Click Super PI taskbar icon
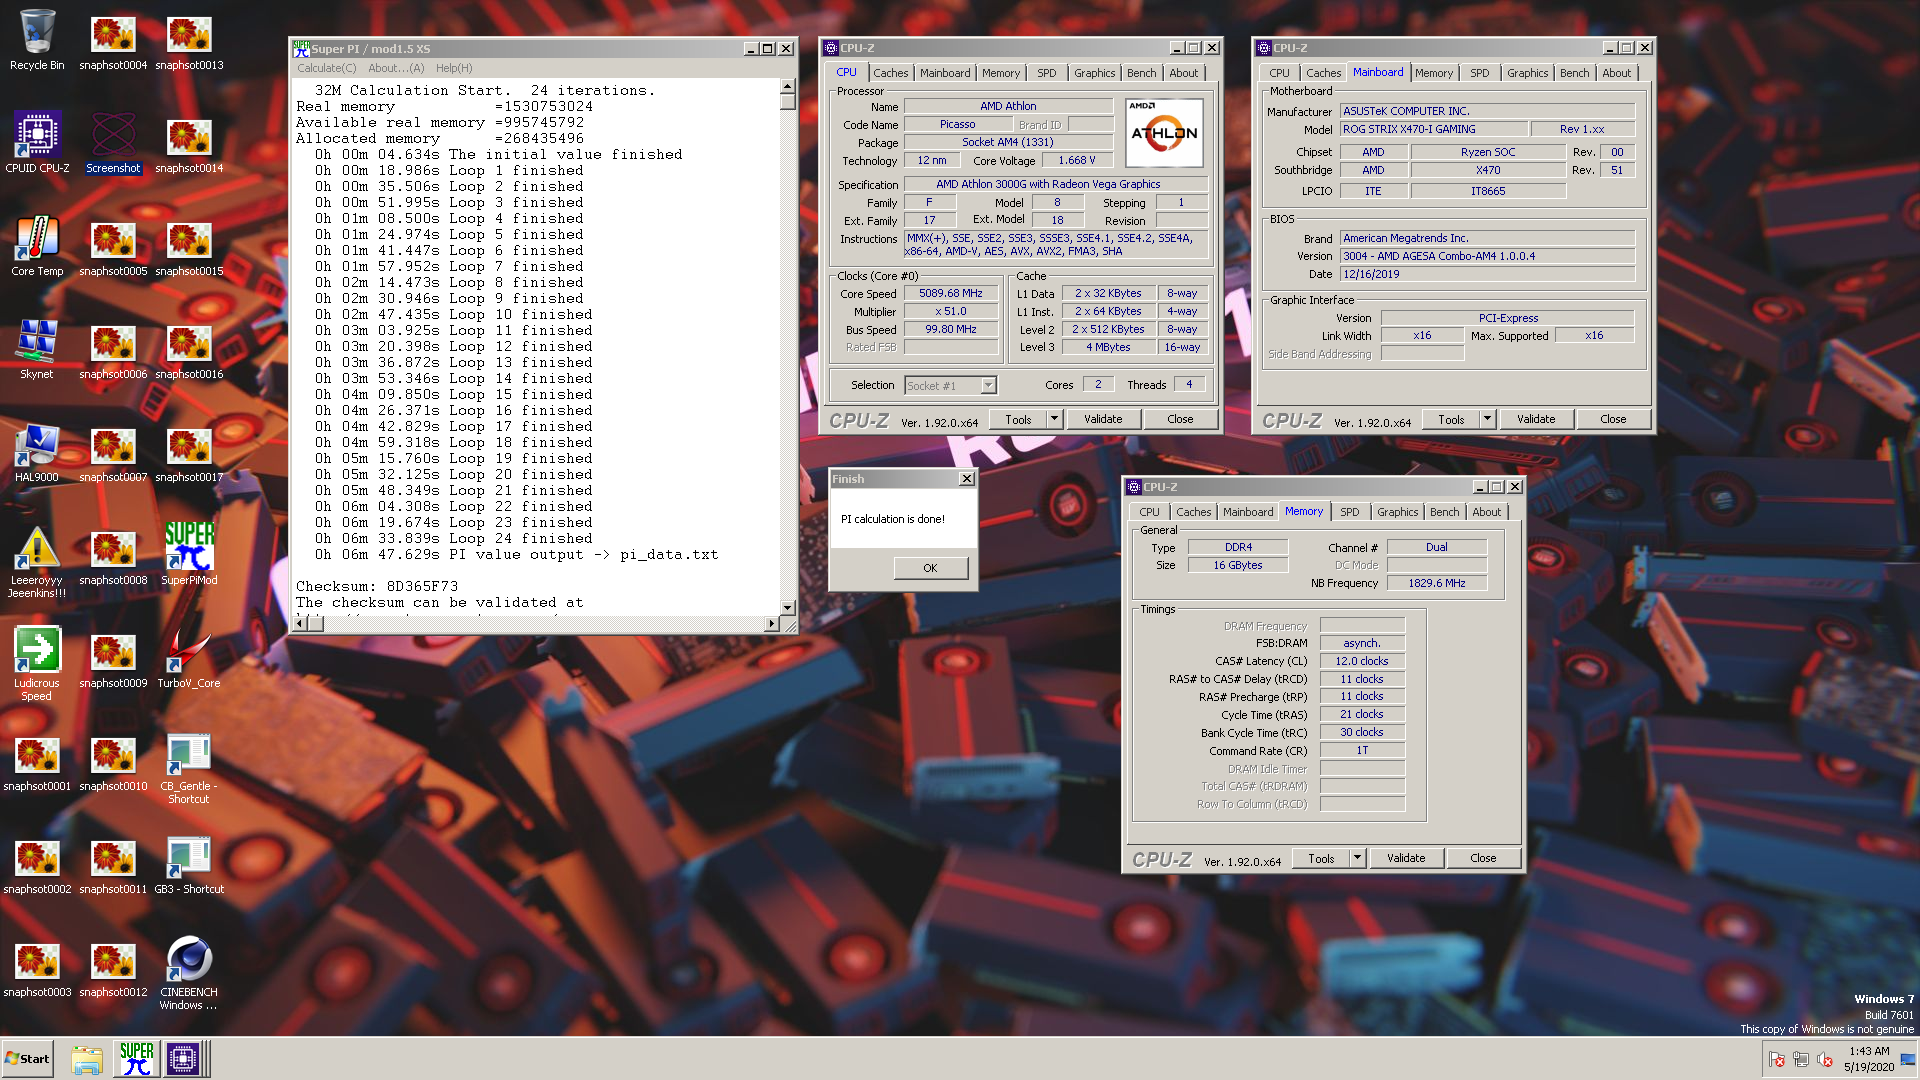Image resolution: width=1920 pixels, height=1080 pixels. coord(137,1059)
